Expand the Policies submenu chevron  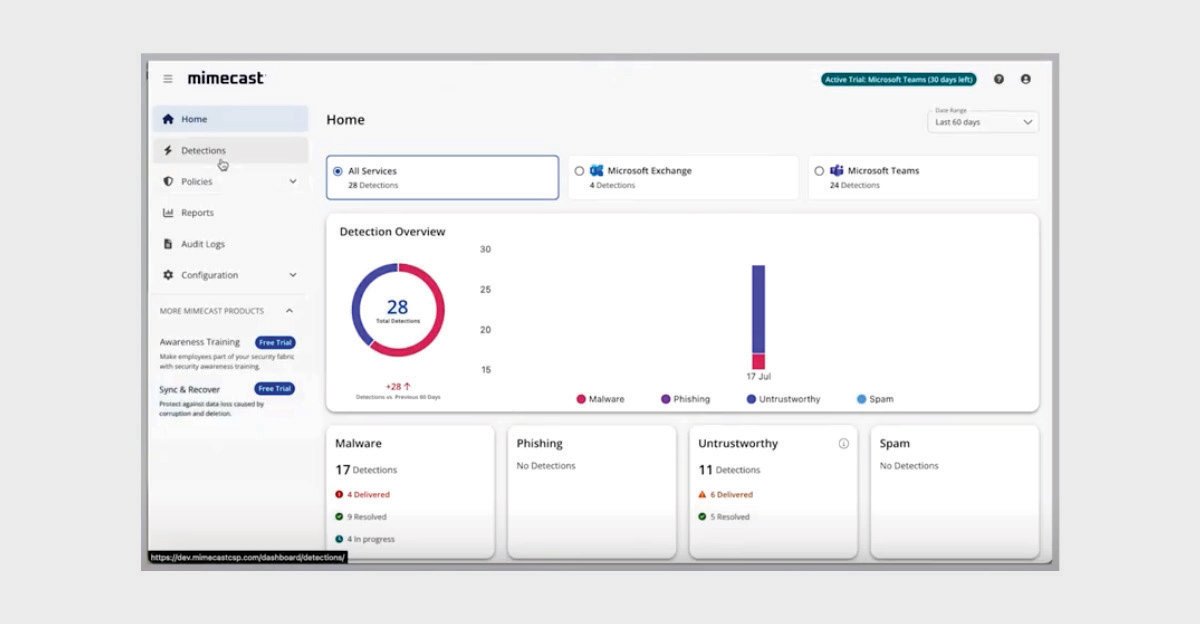(293, 182)
